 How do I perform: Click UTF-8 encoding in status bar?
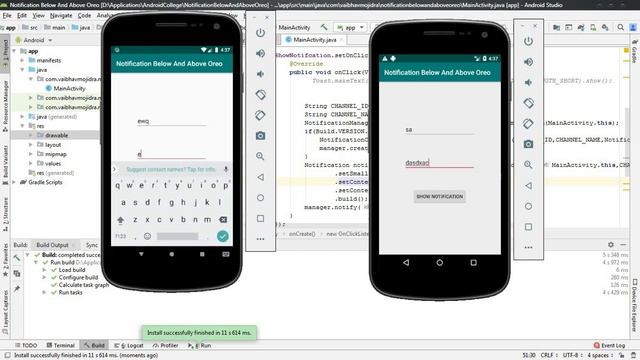tap(573, 356)
